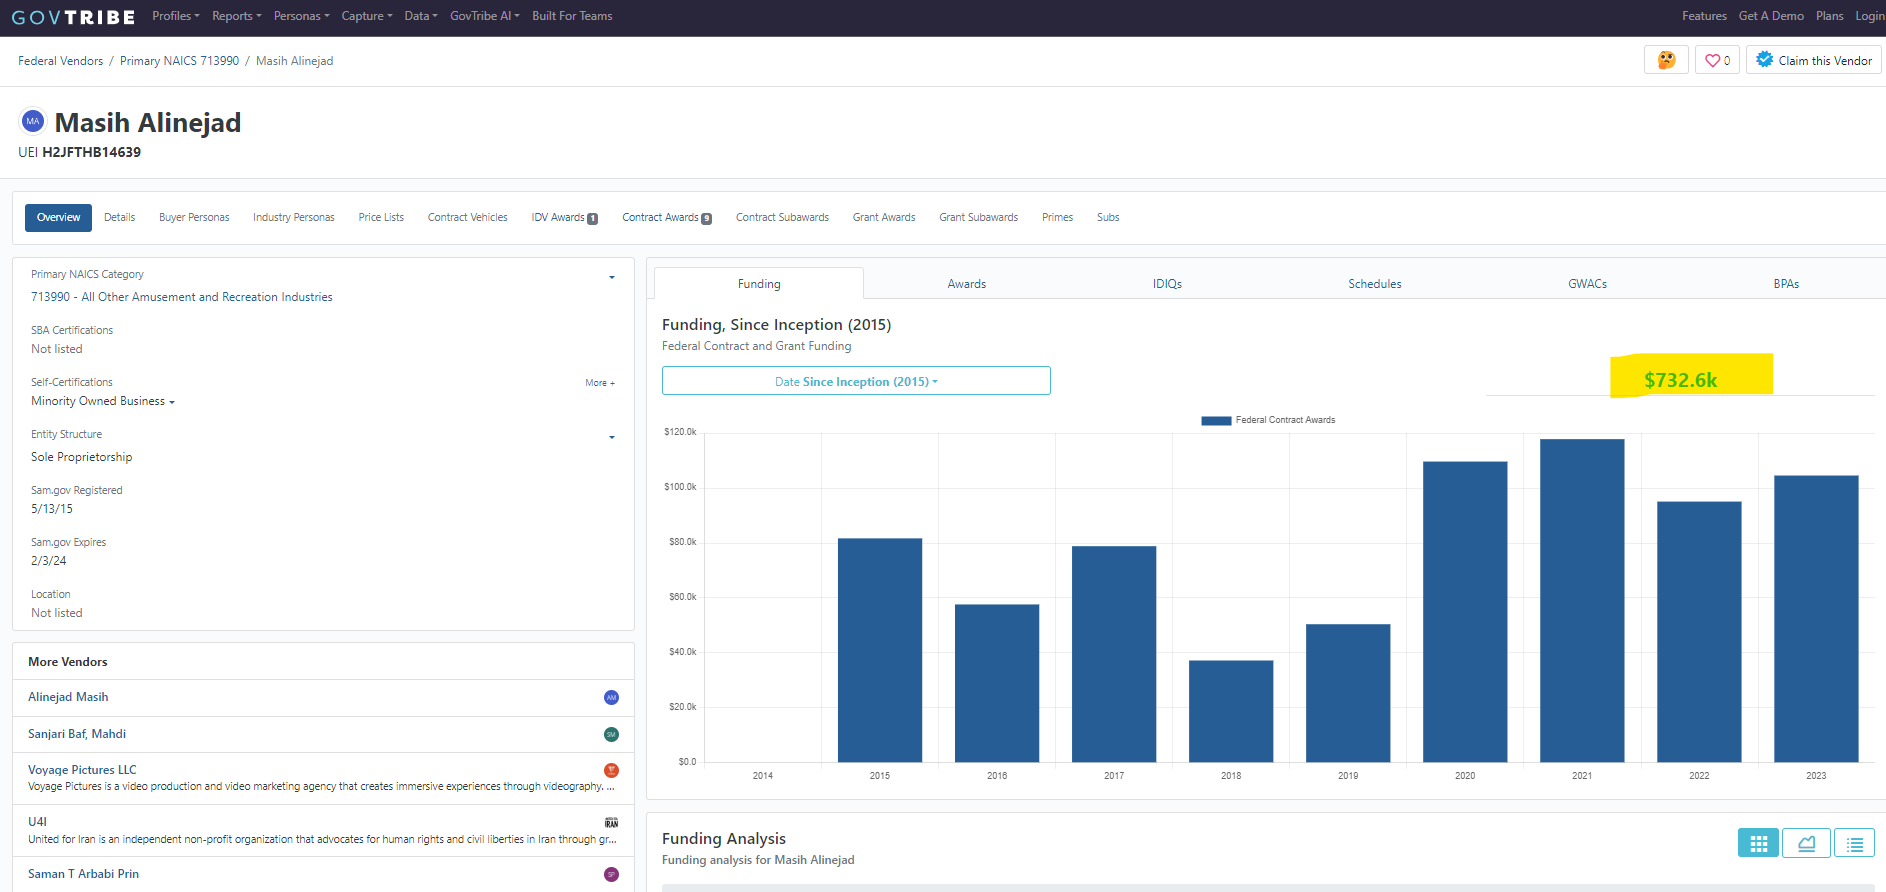This screenshot has width=1886, height=892.
Task: Click the Voyage Pictures LLC logo icon
Action: (611, 770)
